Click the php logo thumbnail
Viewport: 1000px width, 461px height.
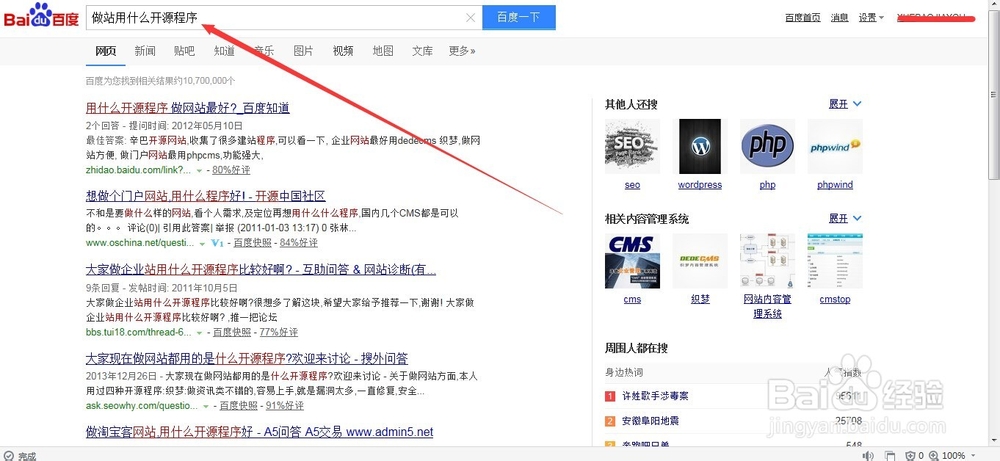pyautogui.click(x=767, y=146)
